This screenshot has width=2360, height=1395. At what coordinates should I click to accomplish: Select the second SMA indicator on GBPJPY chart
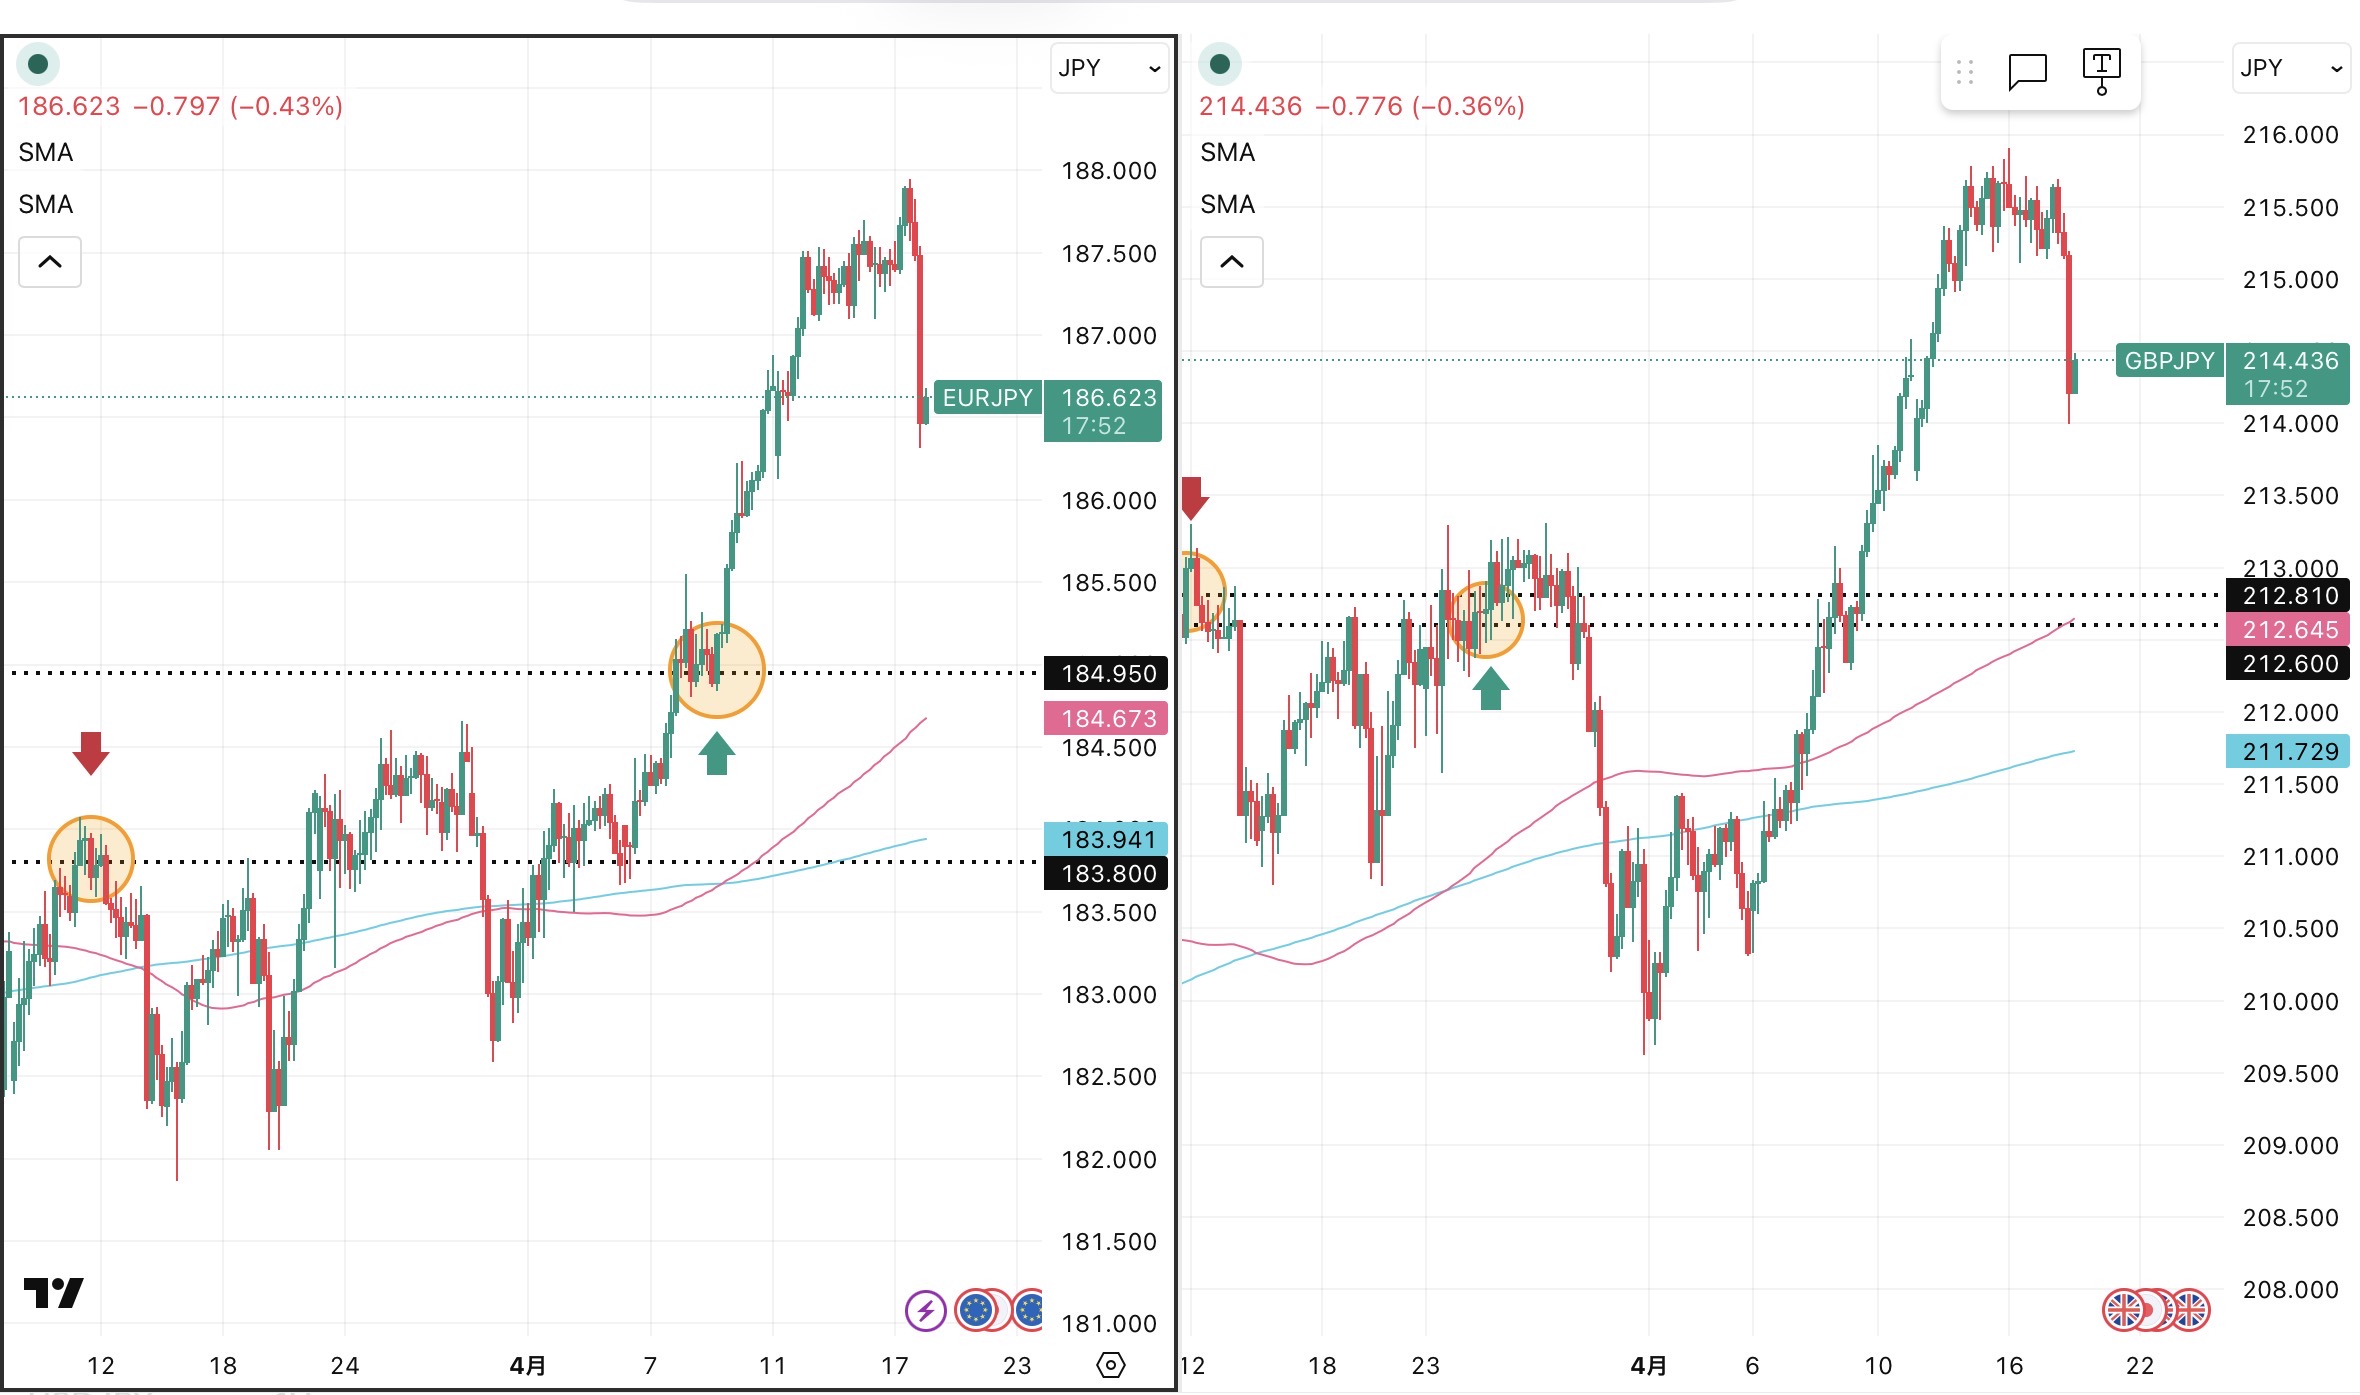point(1227,204)
